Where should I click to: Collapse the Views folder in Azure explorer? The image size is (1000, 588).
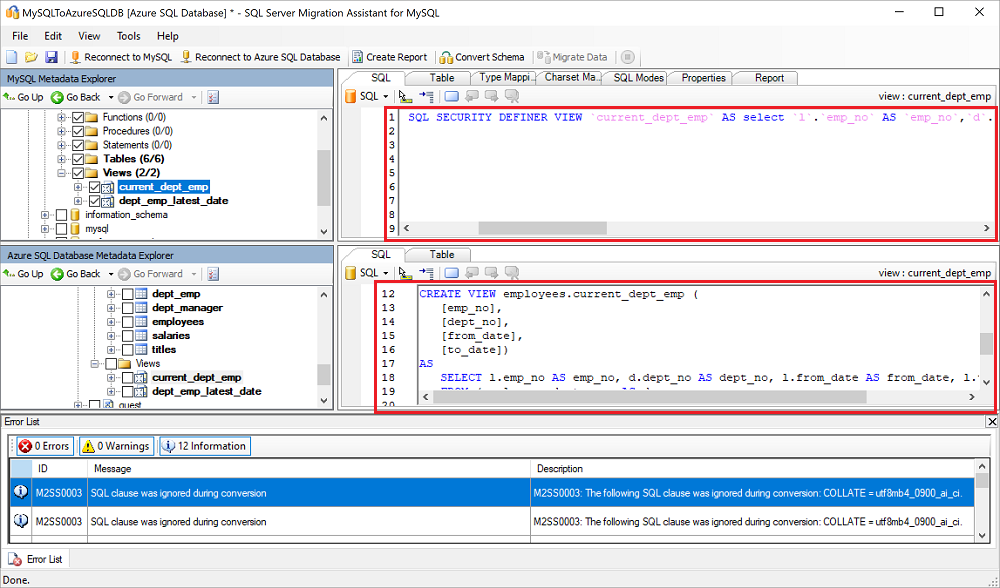pyautogui.click(x=95, y=362)
